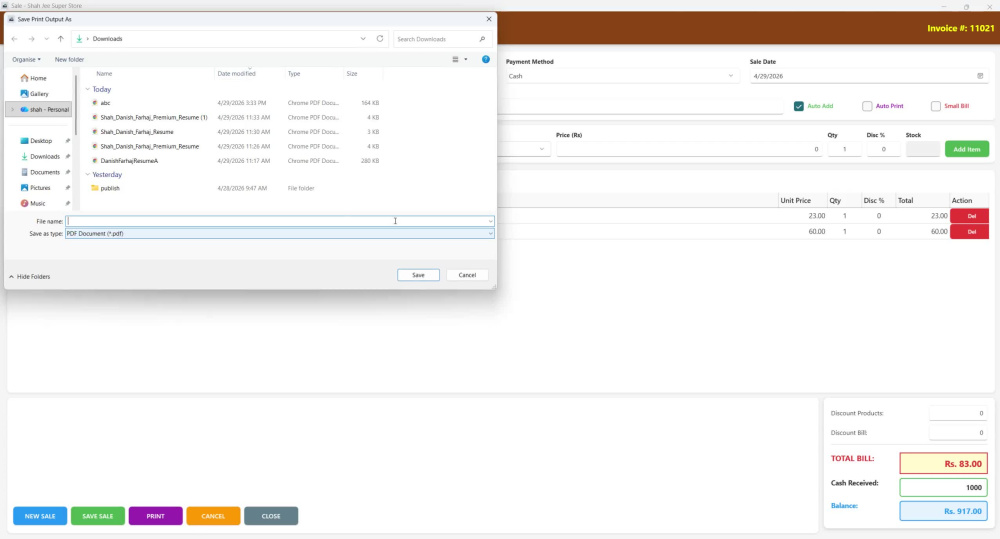Viewport: 1000px width, 539px height.
Task: Go up one folder level
Action: pyautogui.click(x=61, y=39)
